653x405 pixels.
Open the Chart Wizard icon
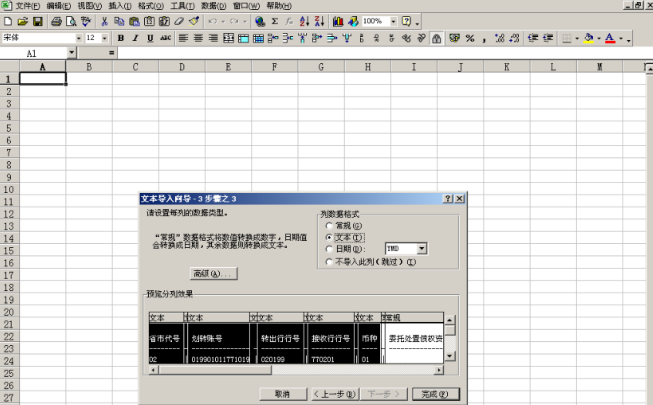(338, 21)
